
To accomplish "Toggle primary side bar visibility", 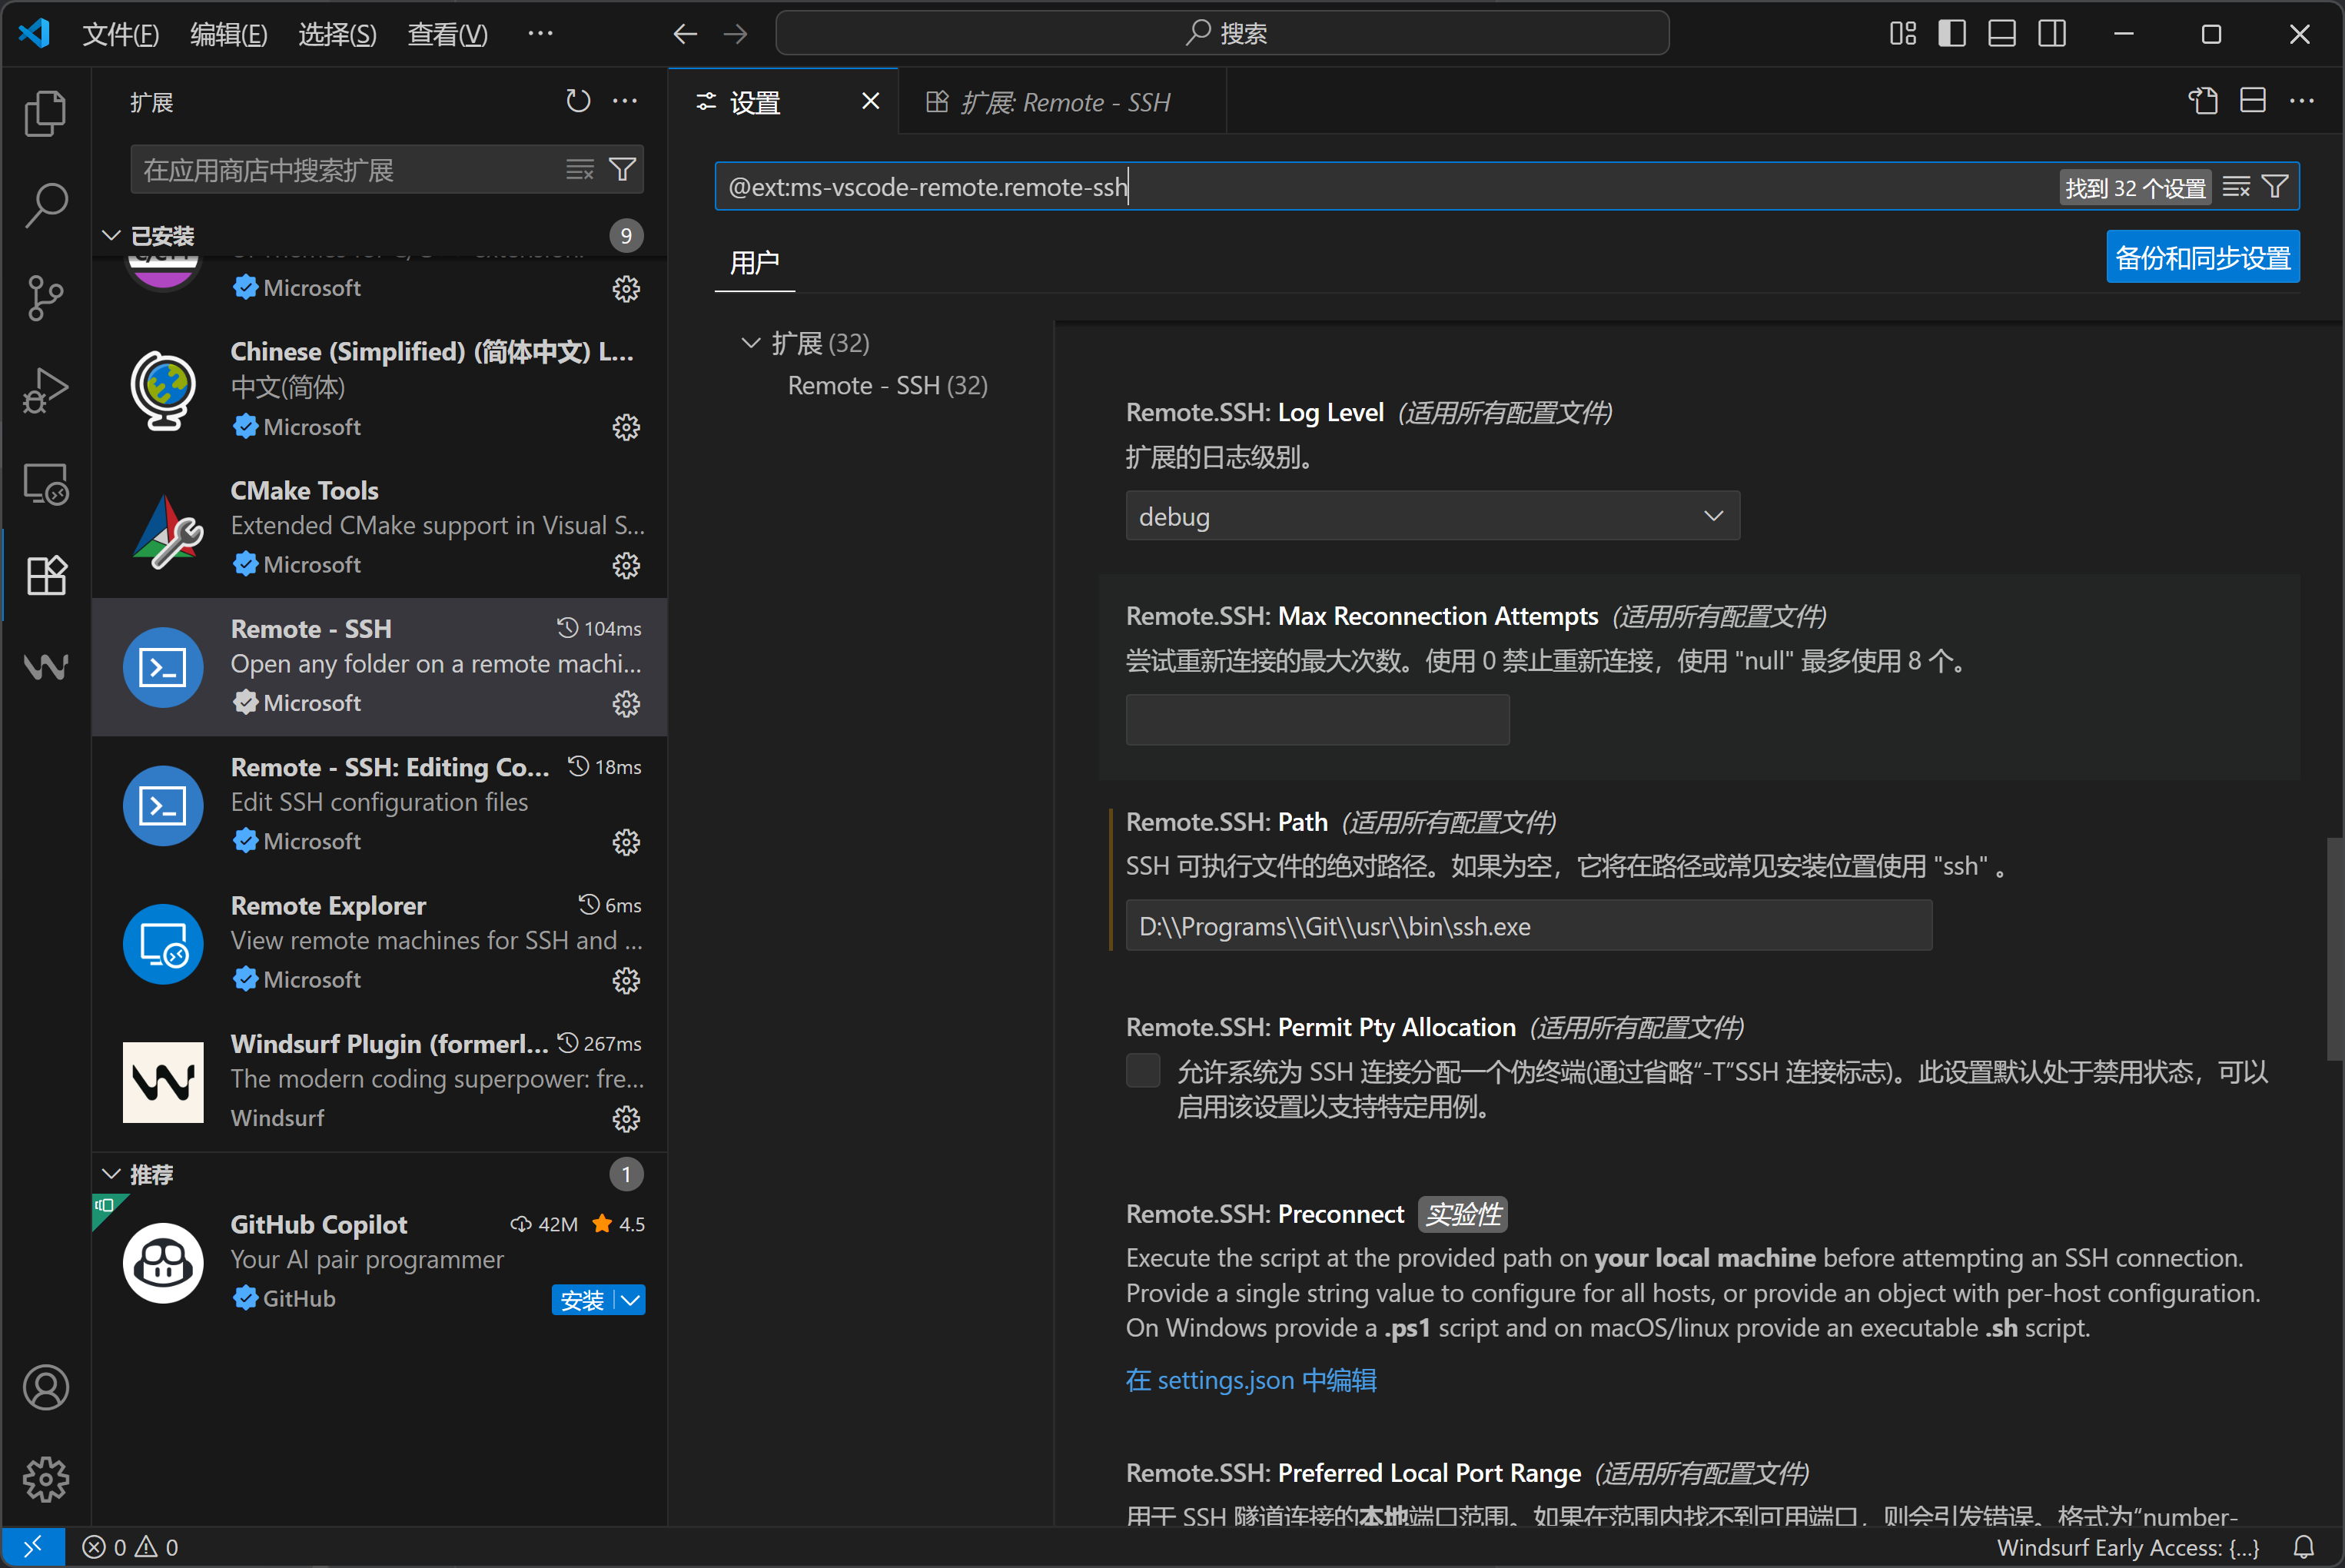I will pos(1952,34).
